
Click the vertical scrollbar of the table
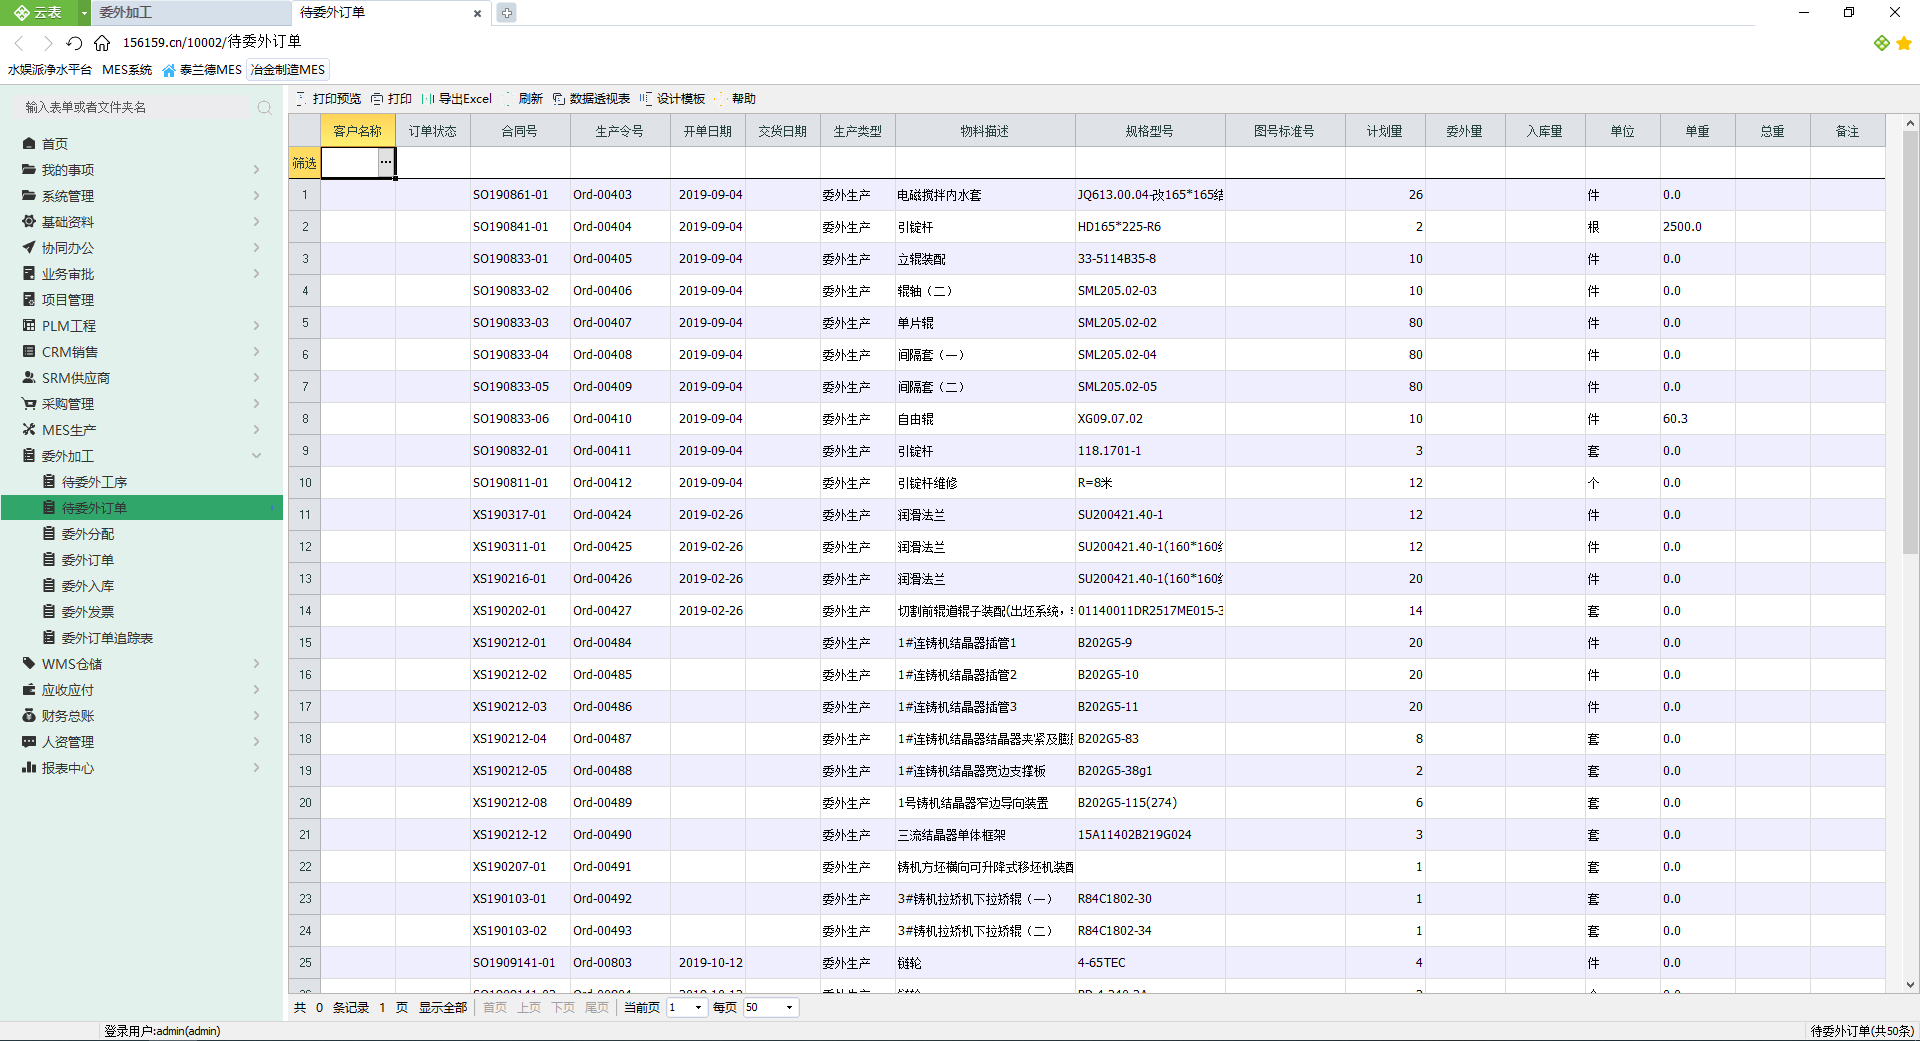[x=1910, y=342]
